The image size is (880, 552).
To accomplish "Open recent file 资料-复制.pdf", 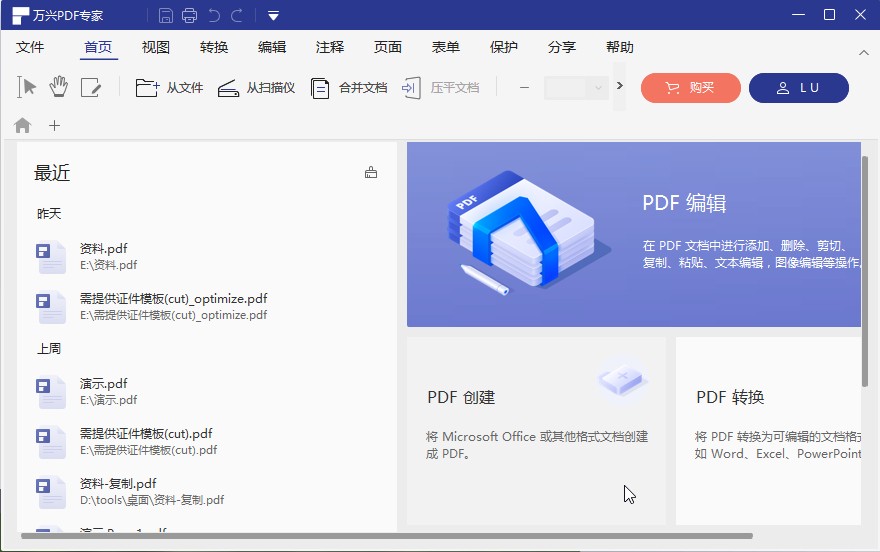I will (x=207, y=491).
